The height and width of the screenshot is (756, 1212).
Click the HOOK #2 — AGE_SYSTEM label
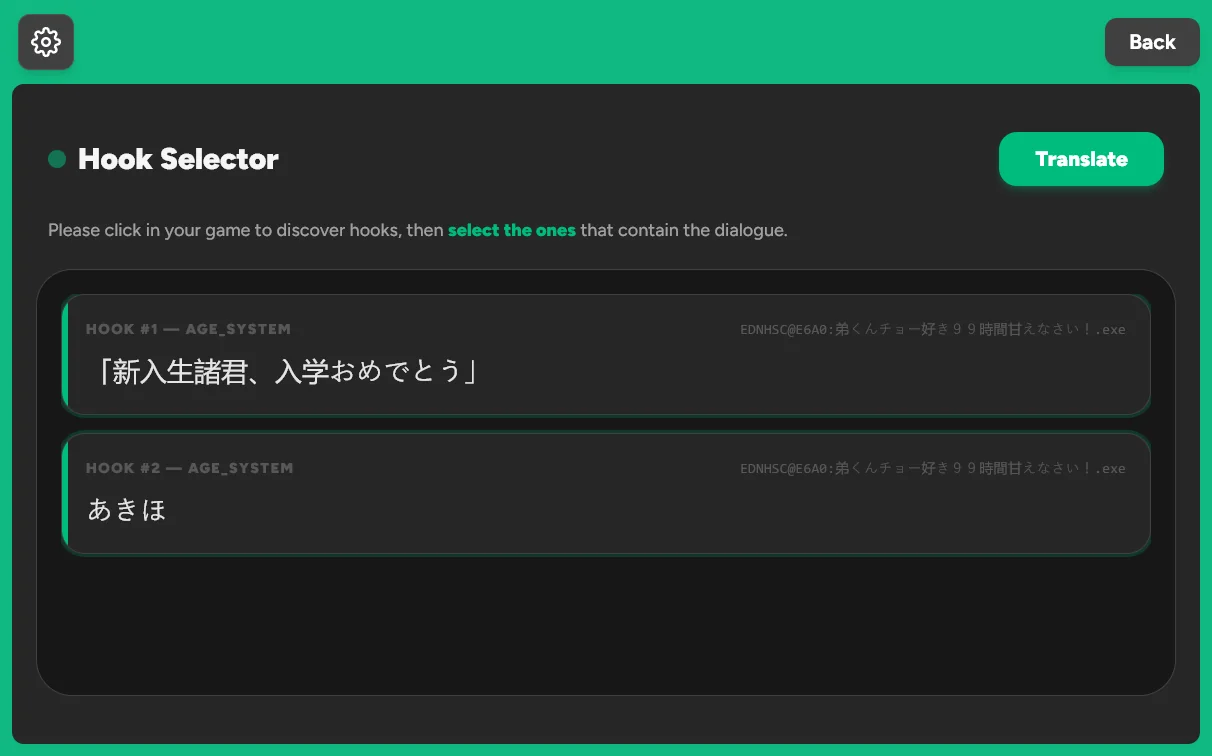189,468
